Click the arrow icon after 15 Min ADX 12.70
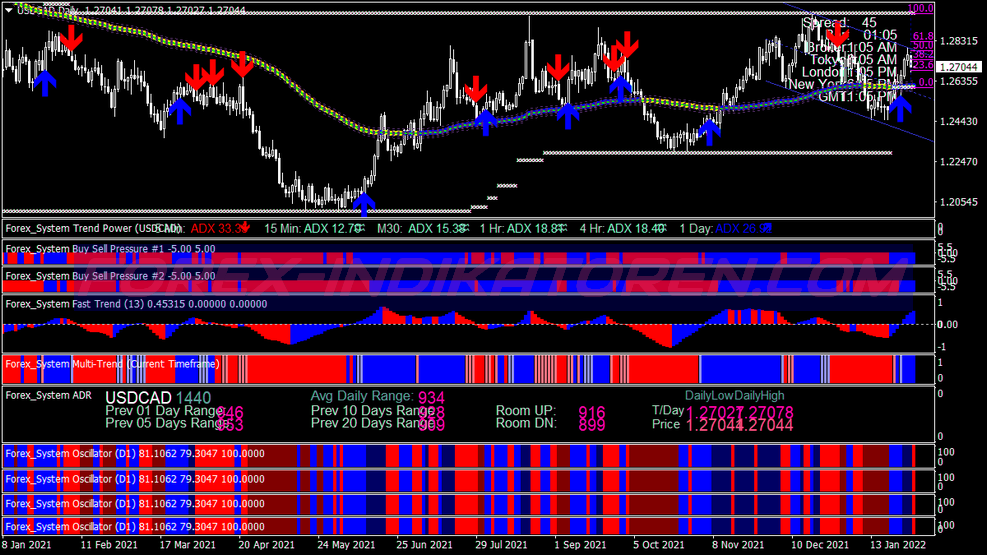Screen dimensions: 987x555 (x=360, y=228)
